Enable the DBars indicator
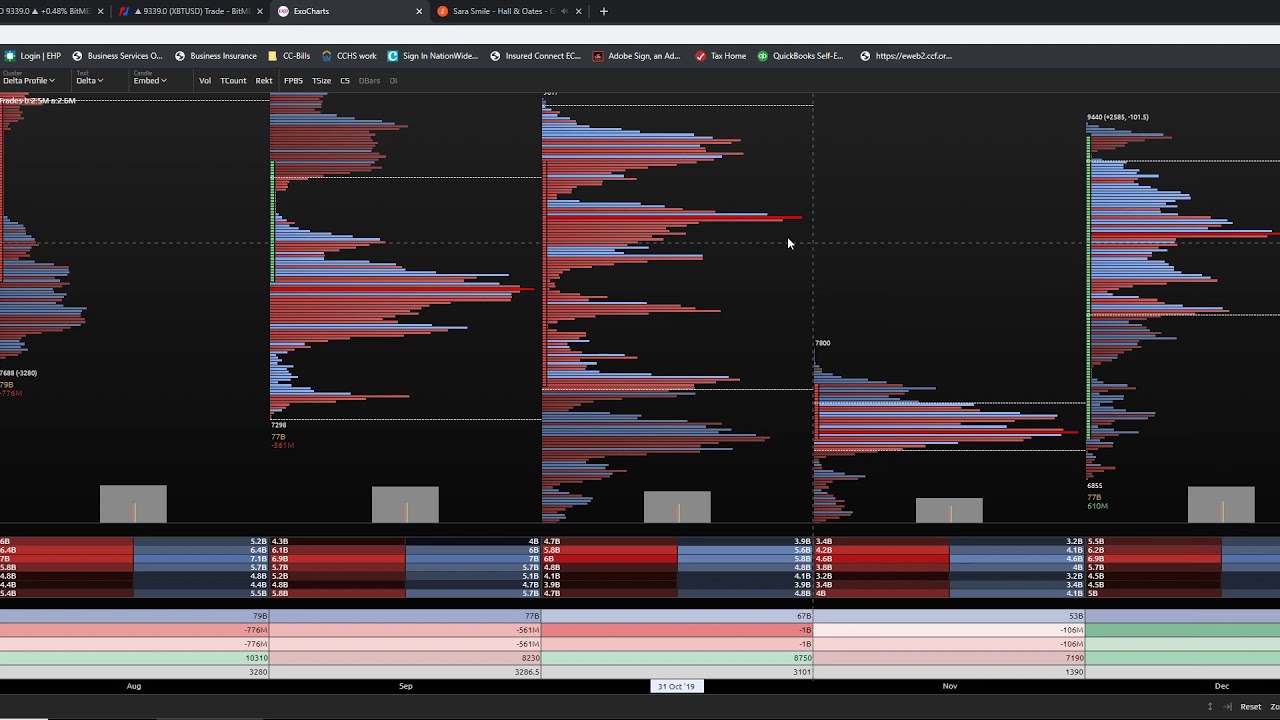 (x=369, y=80)
